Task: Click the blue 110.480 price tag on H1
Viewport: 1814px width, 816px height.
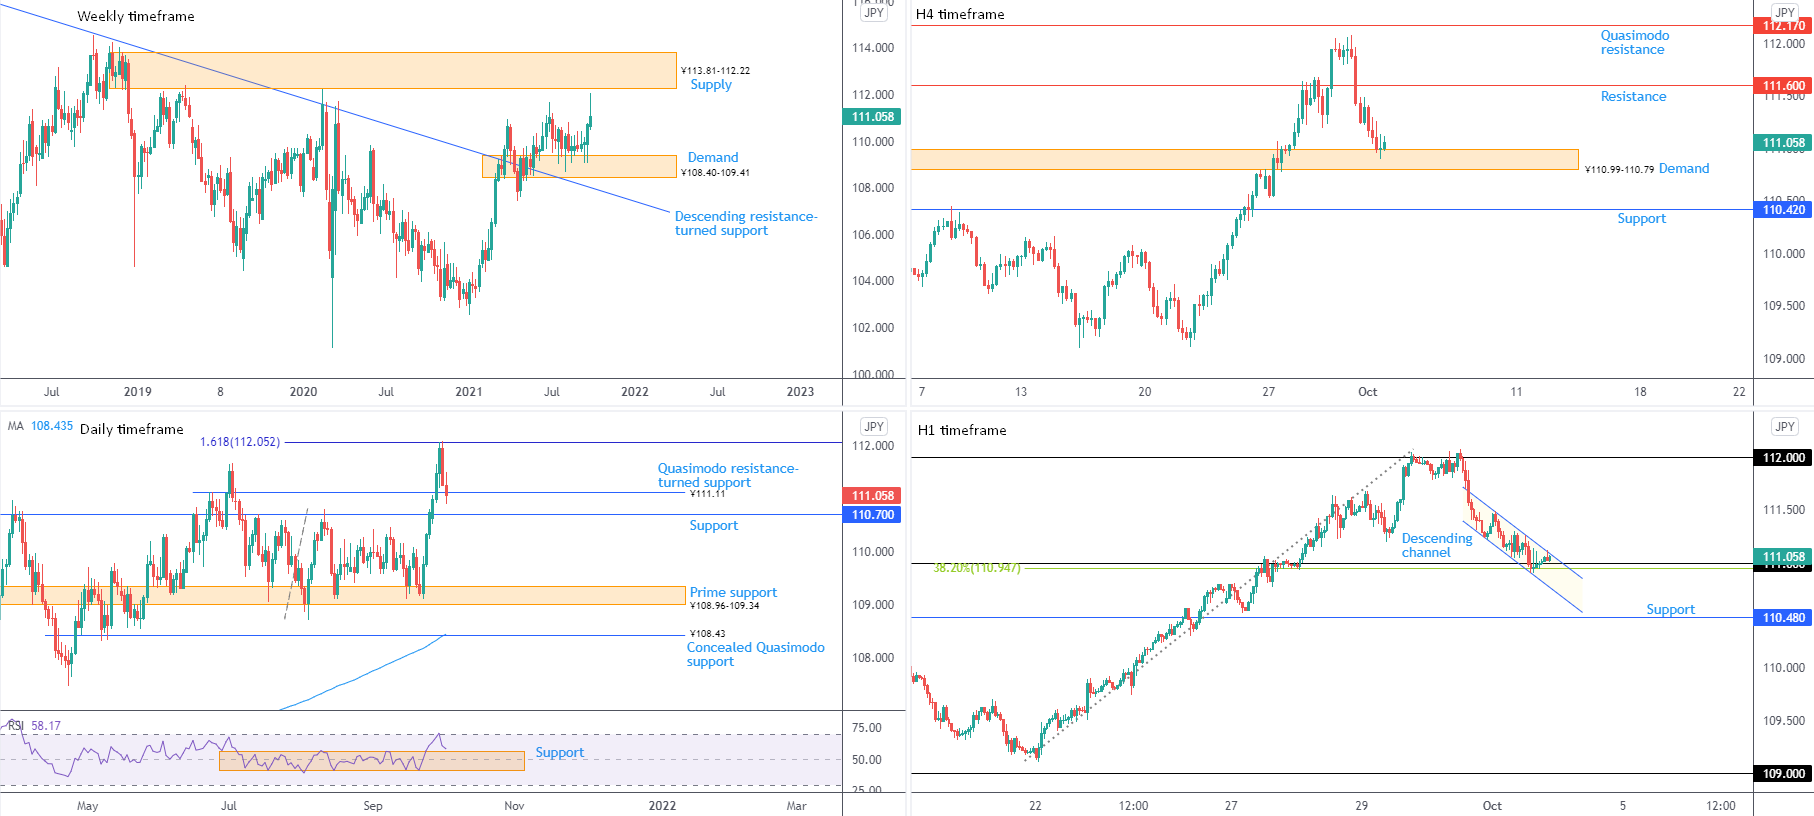Action: click(1784, 618)
